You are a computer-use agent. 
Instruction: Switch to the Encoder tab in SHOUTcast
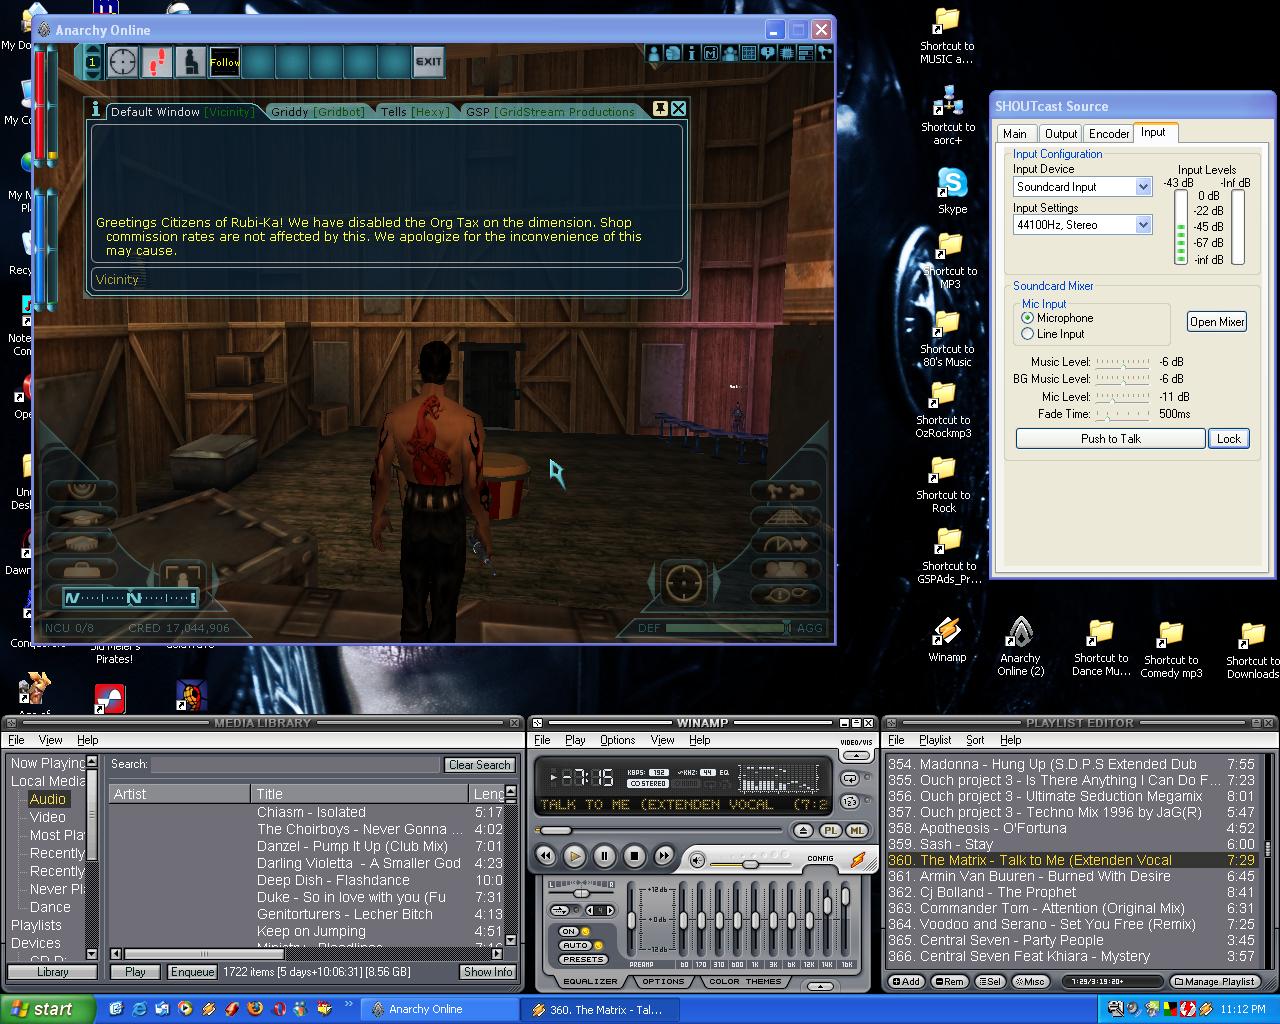pyautogui.click(x=1108, y=133)
